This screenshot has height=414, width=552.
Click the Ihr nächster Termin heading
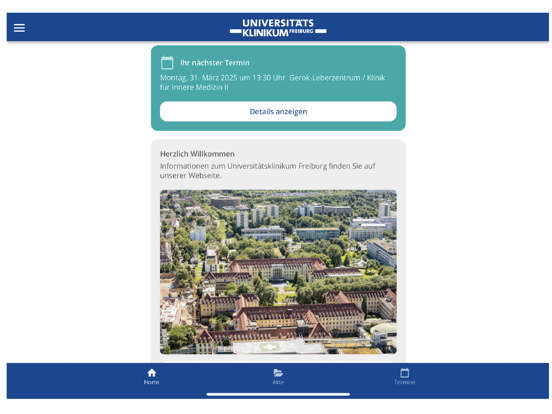(x=215, y=63)
